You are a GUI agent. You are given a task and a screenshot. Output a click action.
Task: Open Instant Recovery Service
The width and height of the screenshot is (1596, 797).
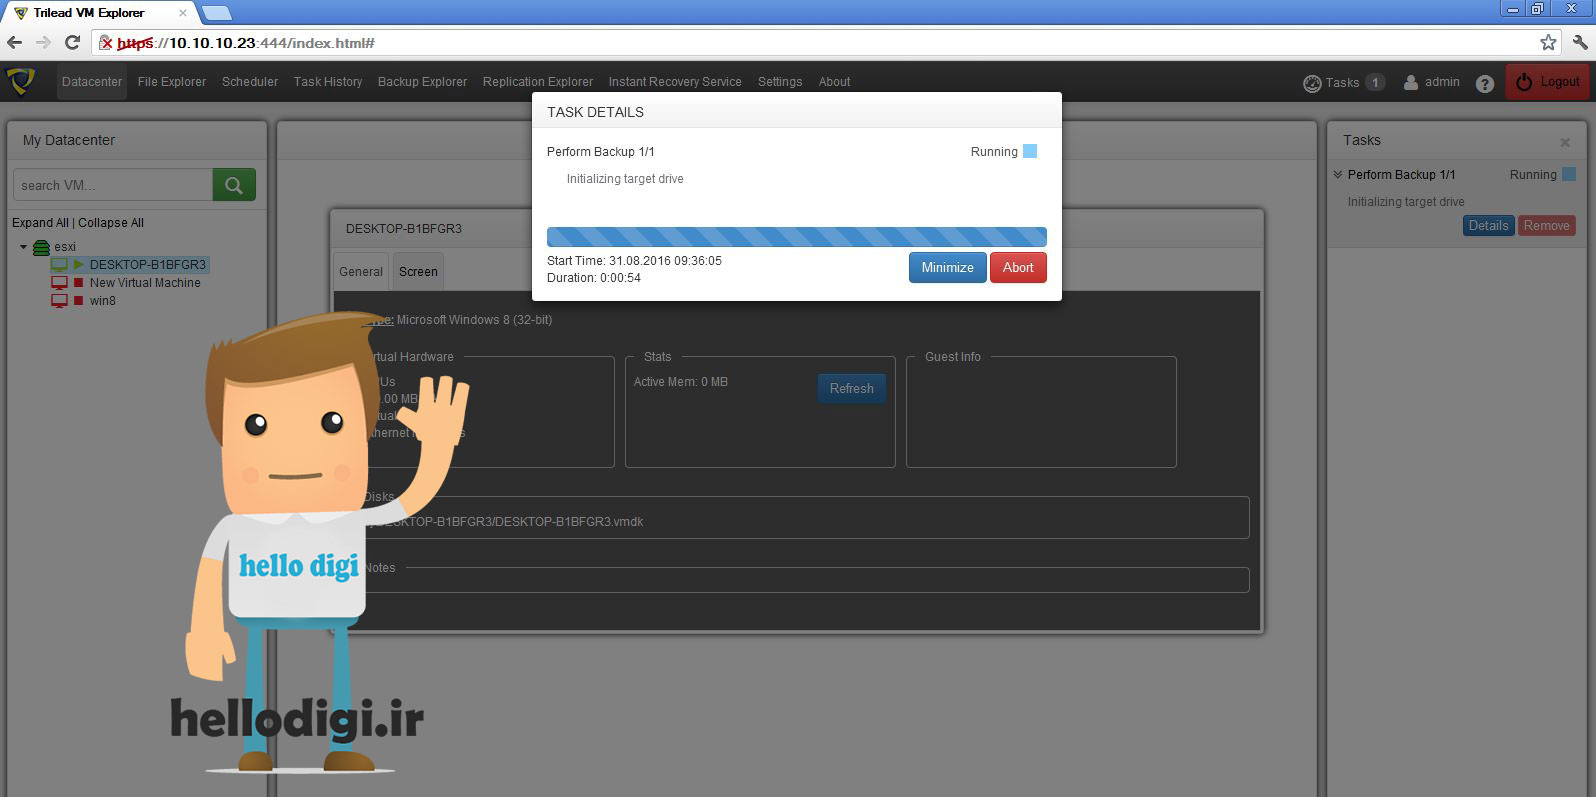coord(675,82)
